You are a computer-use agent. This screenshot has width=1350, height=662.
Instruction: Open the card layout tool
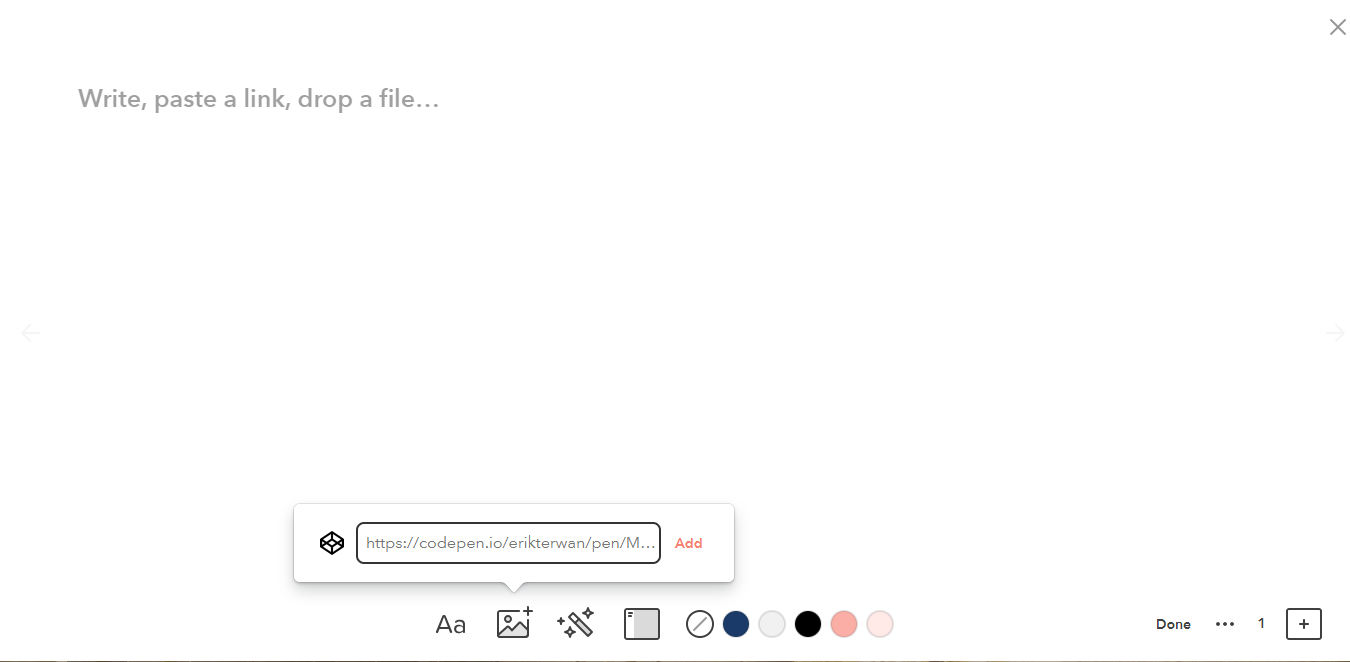642,624
